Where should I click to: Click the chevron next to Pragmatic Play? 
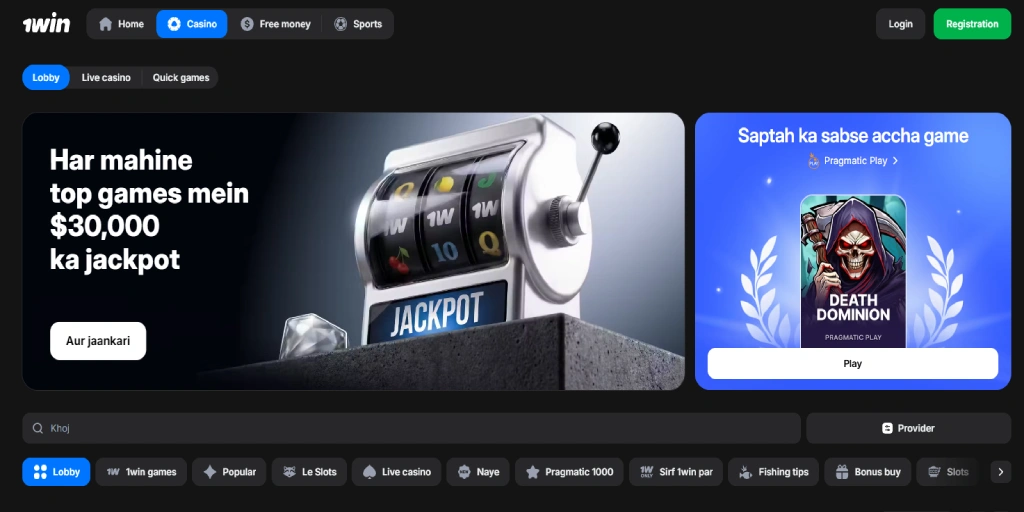click(x=895, y=161)
